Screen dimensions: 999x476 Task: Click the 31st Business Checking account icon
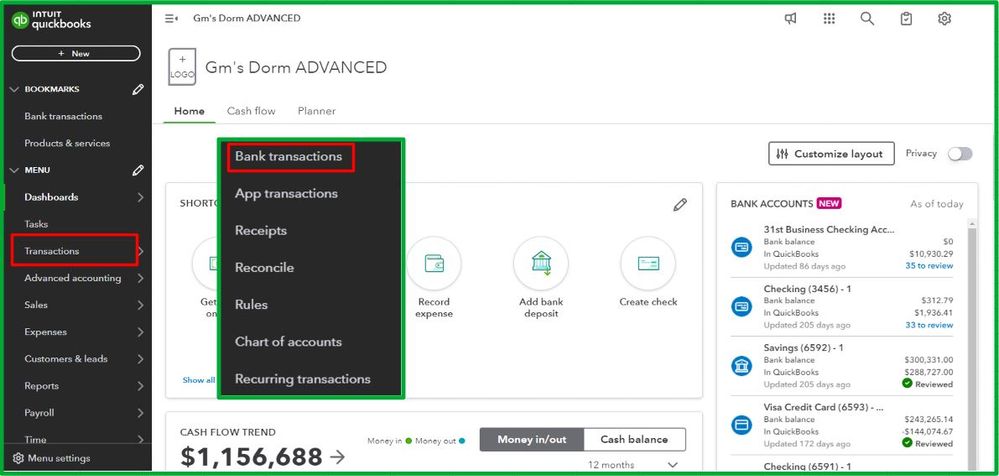742,247
